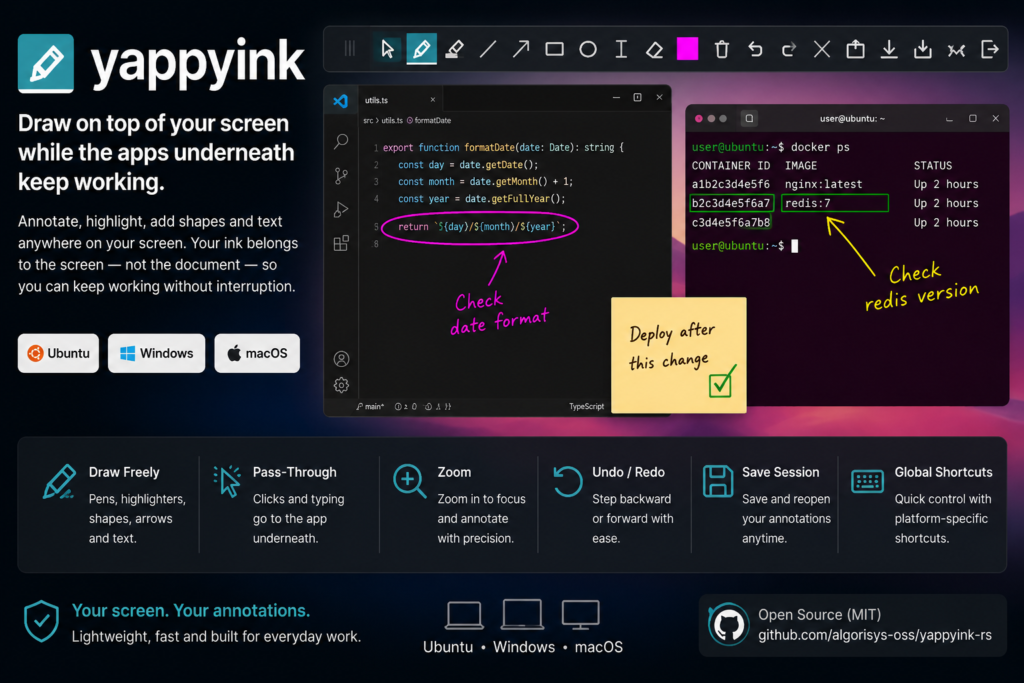Select the pointer cursor tool in toolbar
The height and width of the screenshot is (683, 1024).
pyautogui.click(x=387, y=49)
